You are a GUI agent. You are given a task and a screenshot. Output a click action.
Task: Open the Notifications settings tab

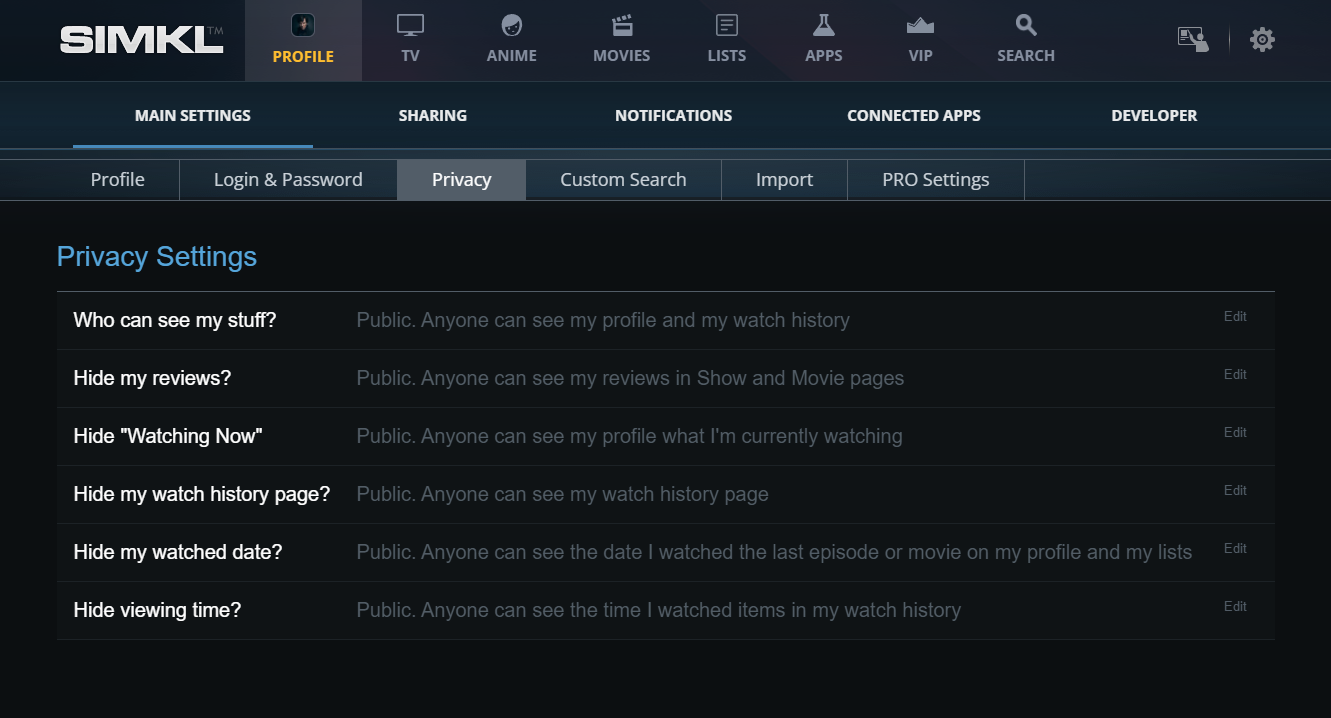673,116
